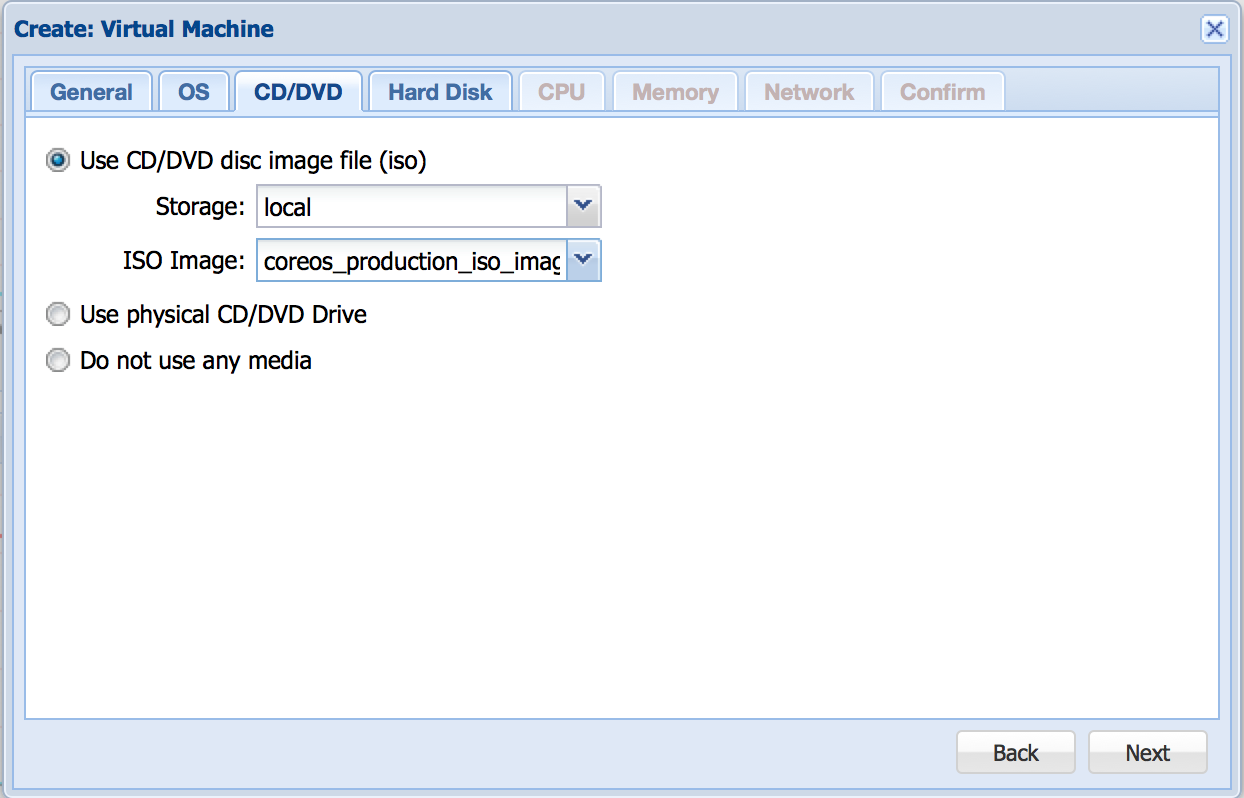Select the CD/DVD tab
Viewport: 1244px width, 798px height.
point(298,92)
